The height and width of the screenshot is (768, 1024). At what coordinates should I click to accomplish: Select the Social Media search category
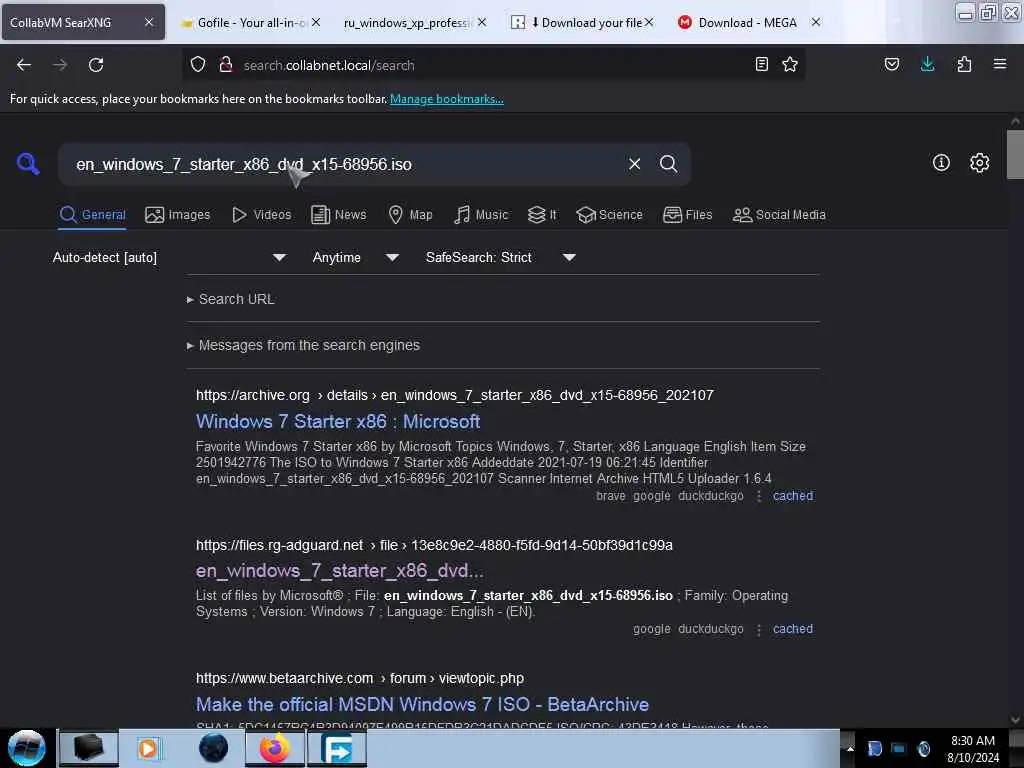coord(779,214)
